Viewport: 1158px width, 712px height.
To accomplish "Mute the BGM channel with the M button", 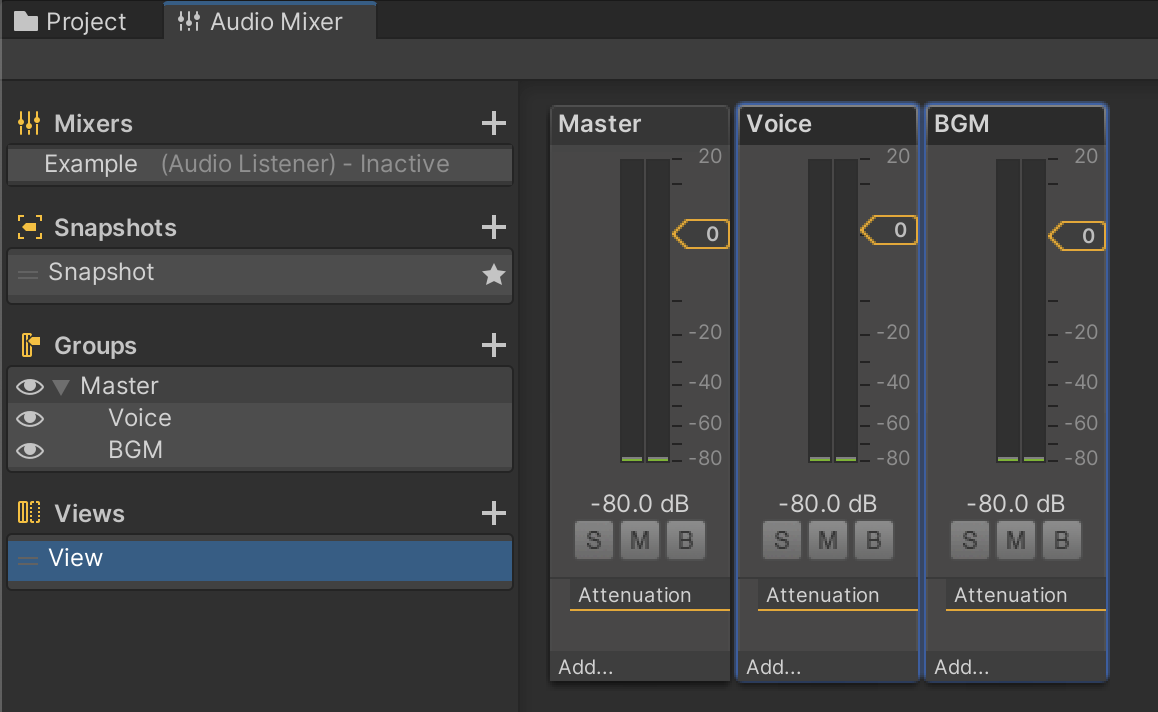I will (x=1015, y=539).
